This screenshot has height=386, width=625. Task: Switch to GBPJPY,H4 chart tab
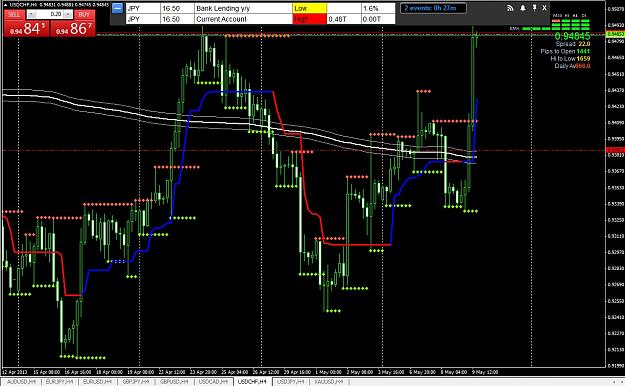tap(135, 382)
